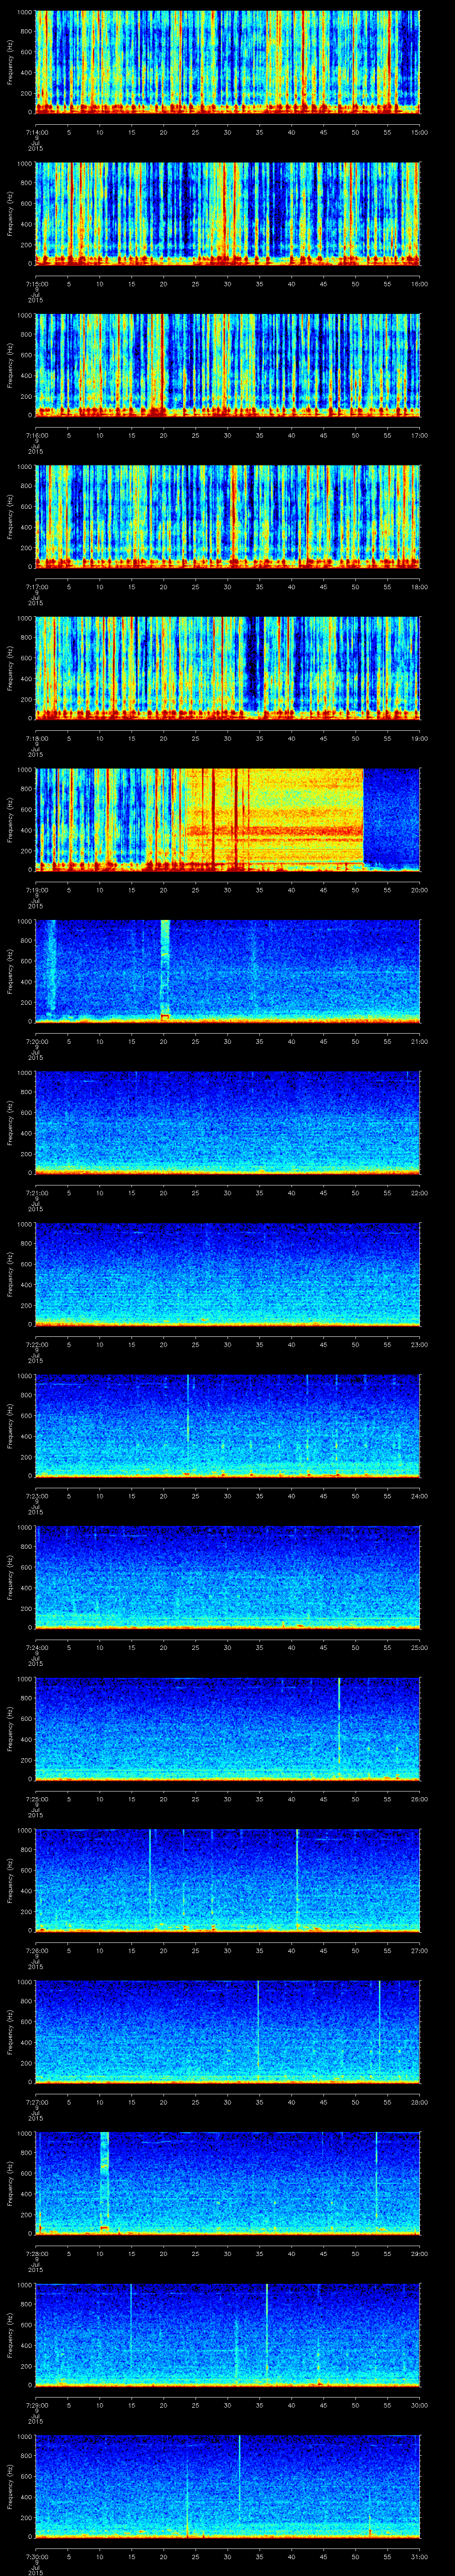
Task: Click the 24:00 end time label
Action: click(x=419, y=1496)
